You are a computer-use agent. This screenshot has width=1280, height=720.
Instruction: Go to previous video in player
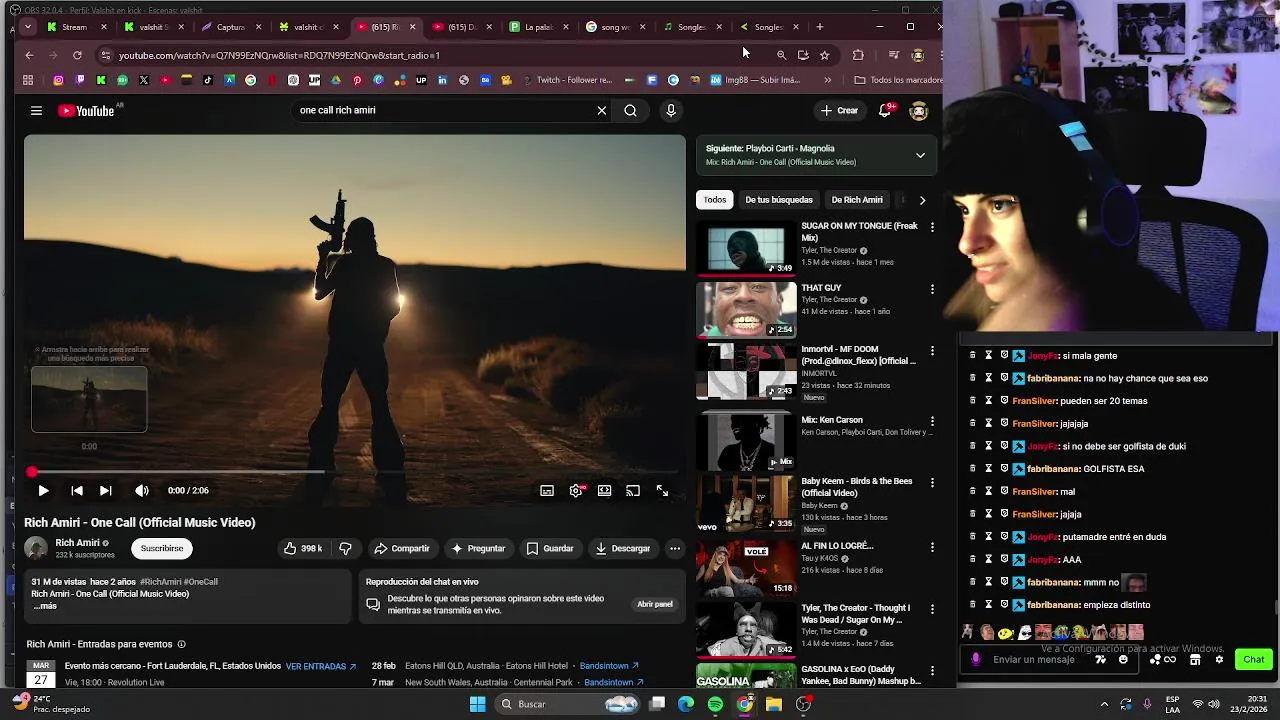point(77,491)
